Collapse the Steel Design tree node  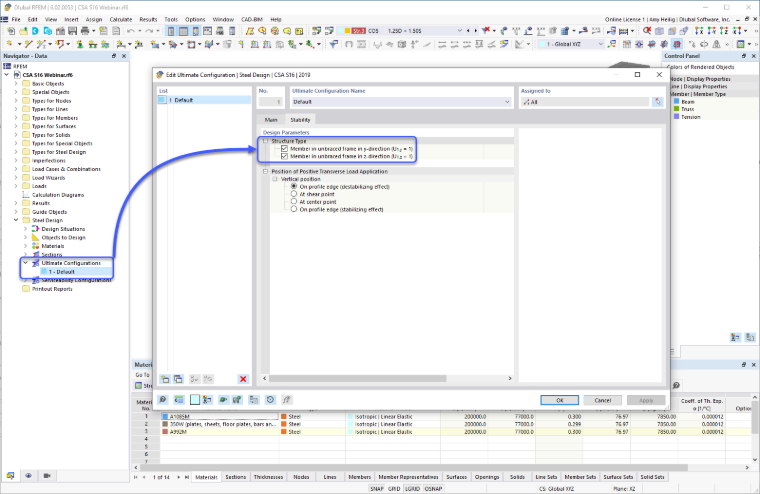16,220
